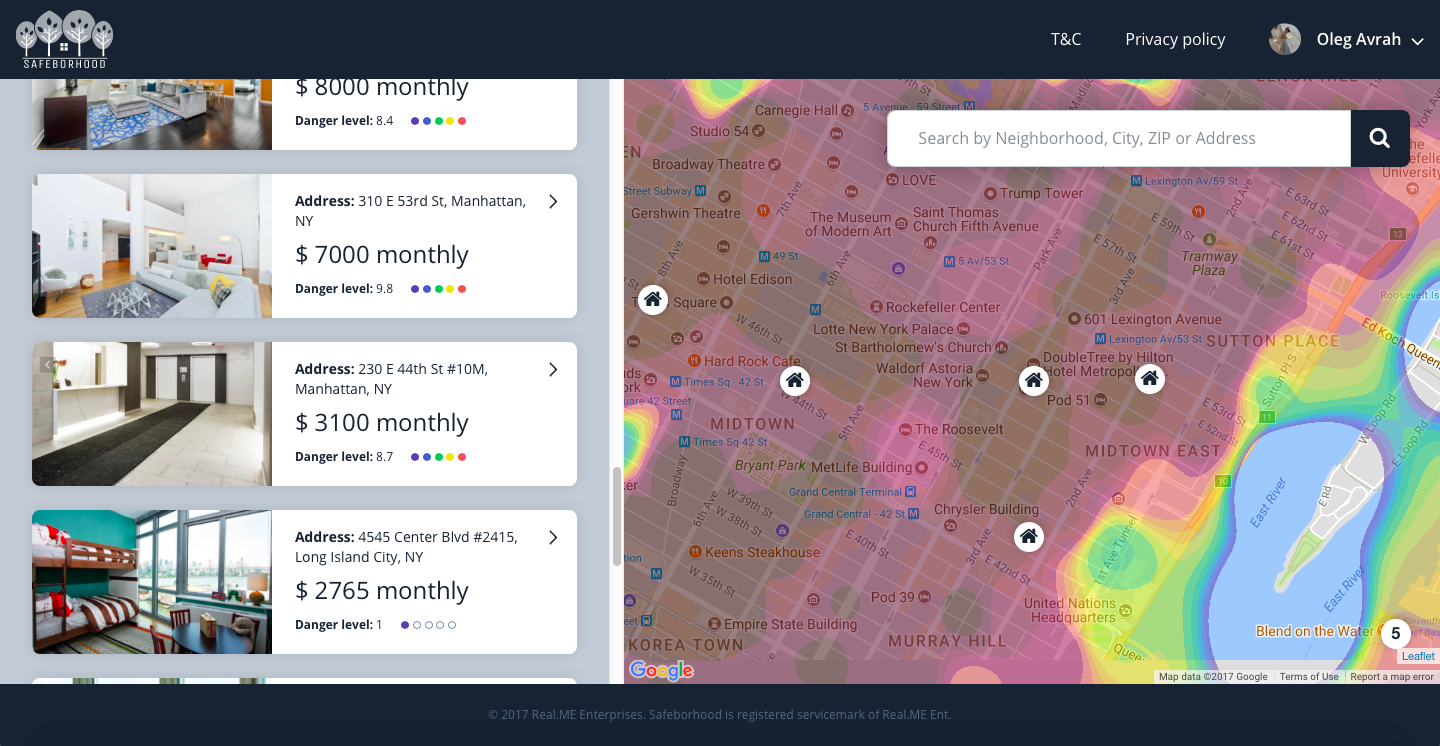Click the cluster marker labeled 5
Image resolution: width=1440 pixels, height=746 pixels.
(1396, 634)
